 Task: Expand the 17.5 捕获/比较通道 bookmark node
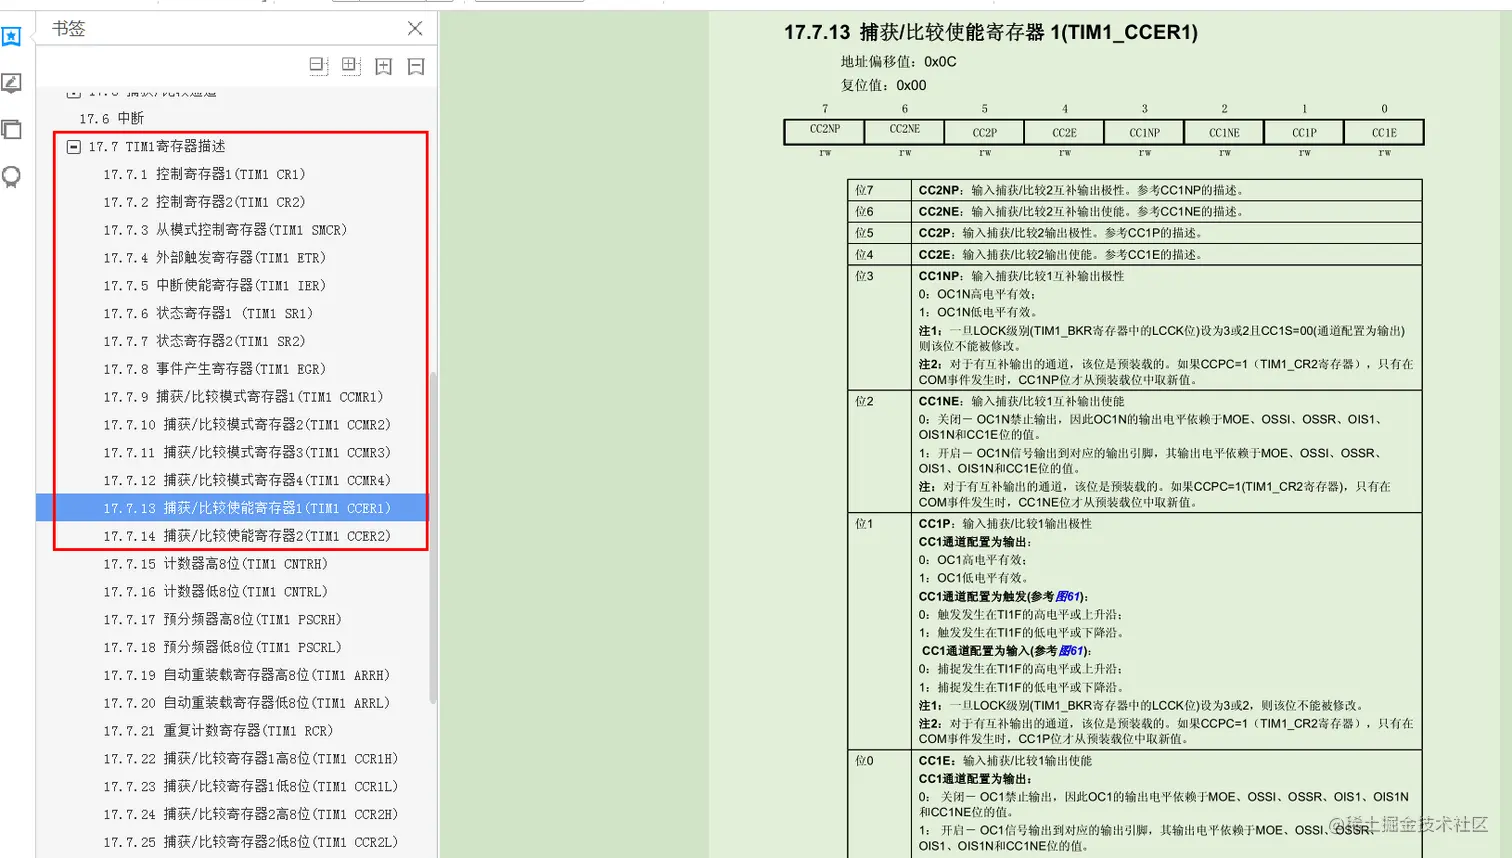[74, 92]
